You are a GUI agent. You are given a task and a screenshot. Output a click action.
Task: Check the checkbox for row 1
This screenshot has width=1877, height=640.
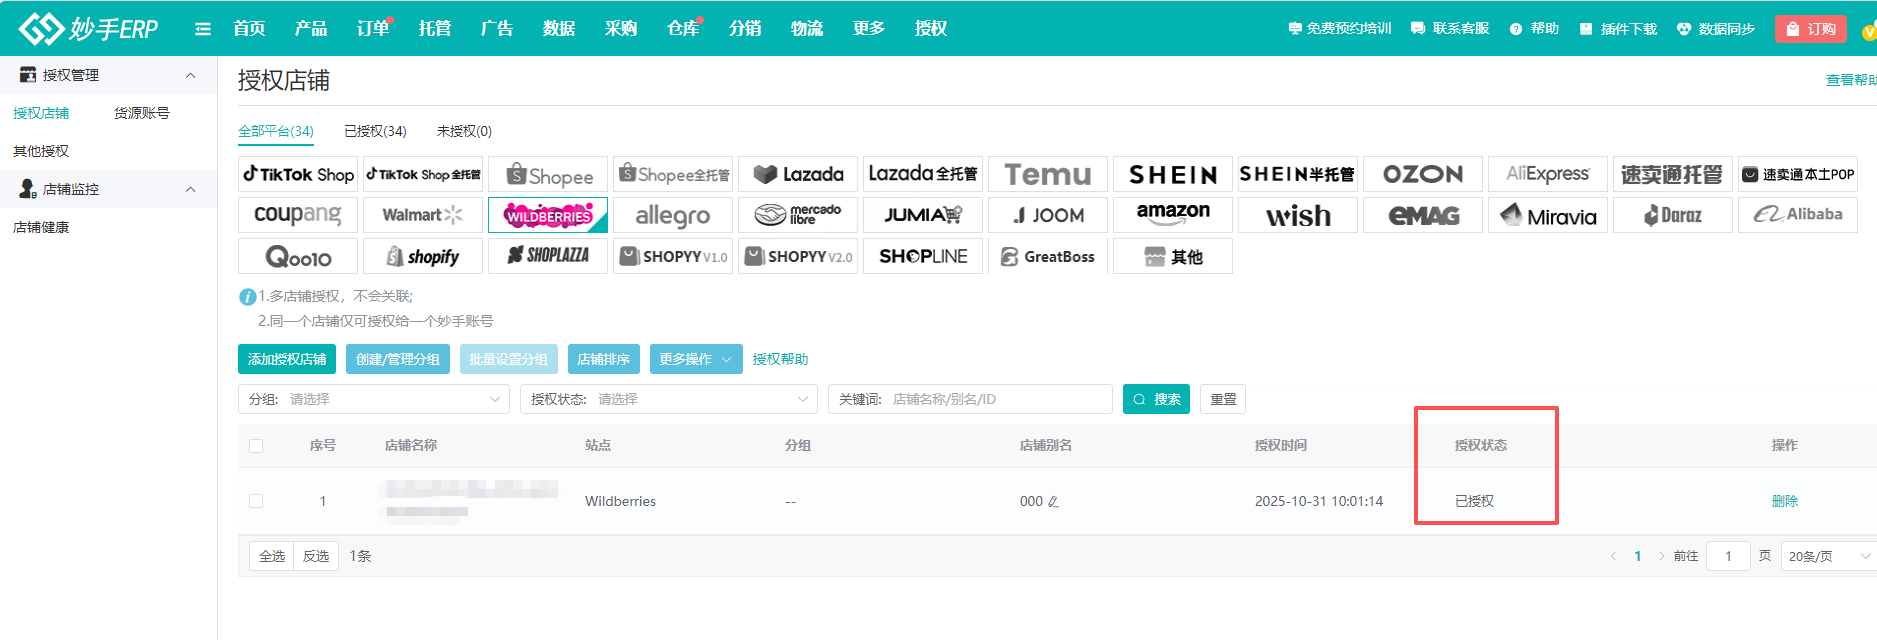point(256,501)
